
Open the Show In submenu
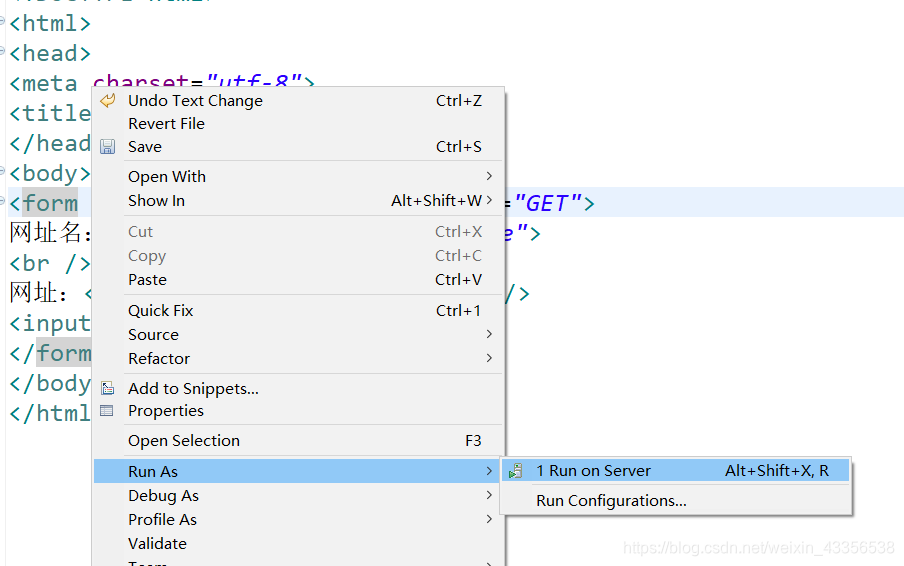pyautogui.click(x=299, y=201)
